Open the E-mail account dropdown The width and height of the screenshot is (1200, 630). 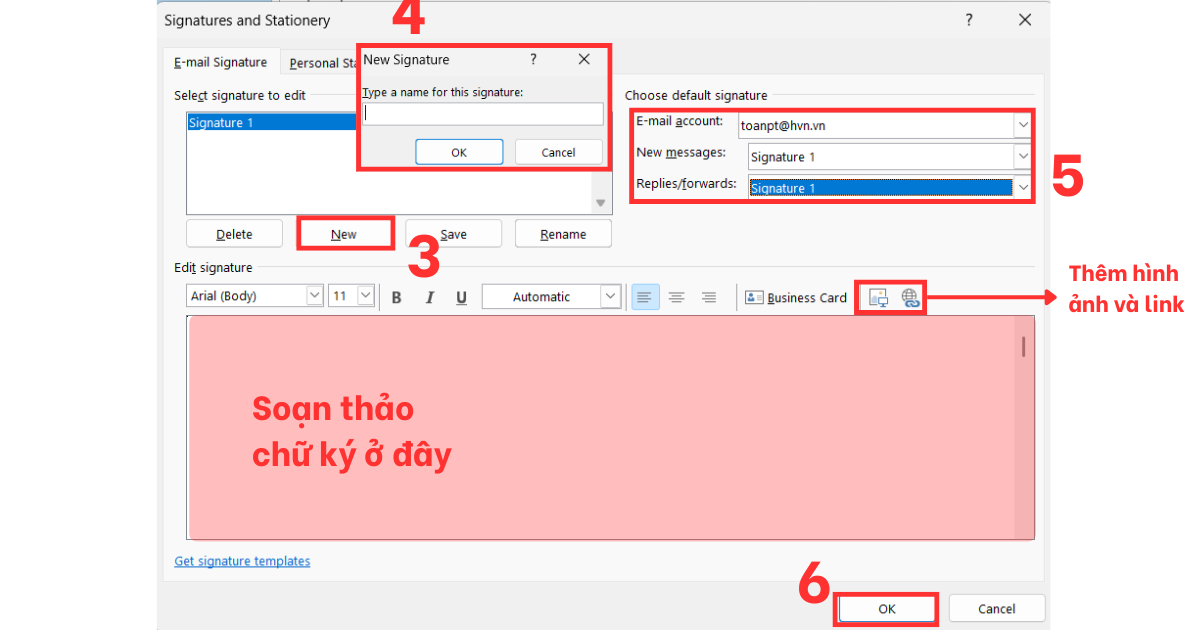(1022, 124)
